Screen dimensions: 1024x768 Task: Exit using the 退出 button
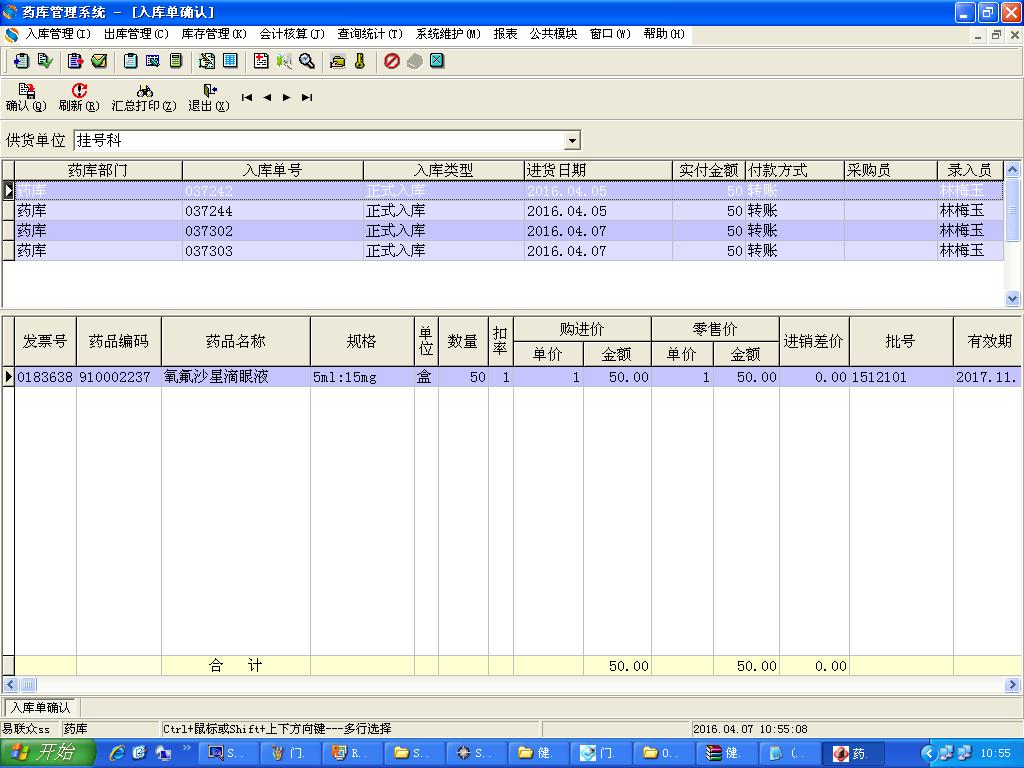[x=208, y=97]
